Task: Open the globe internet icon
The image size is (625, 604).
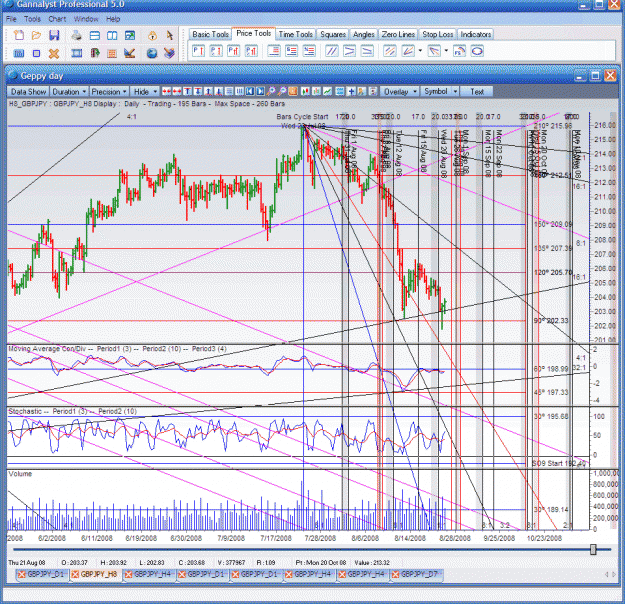Action: (x=152, y=53)
